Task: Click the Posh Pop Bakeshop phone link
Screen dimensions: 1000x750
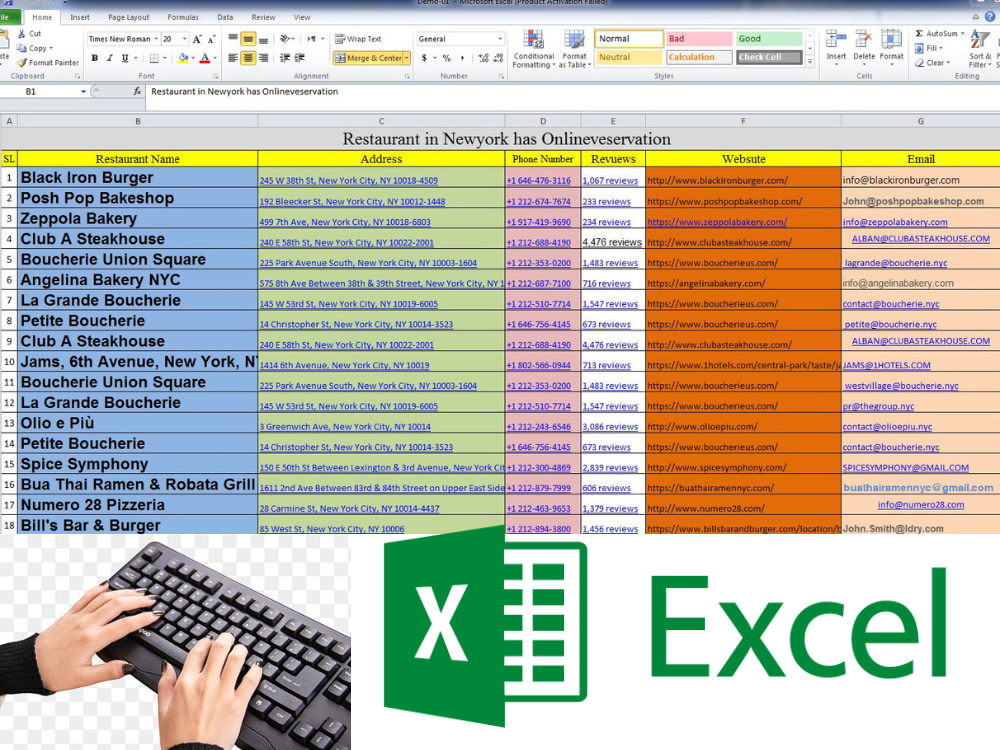Action: [539, 202]
